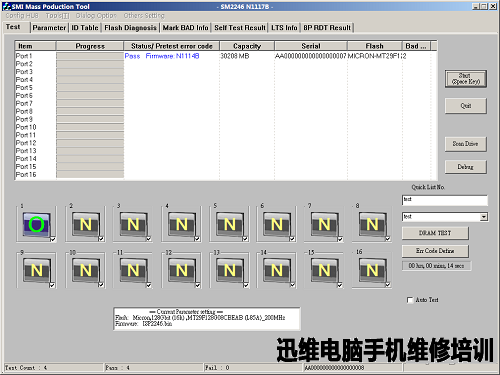The image size is (500, 375).
Task: Click the Serial column header
Action: pos(311,46)
